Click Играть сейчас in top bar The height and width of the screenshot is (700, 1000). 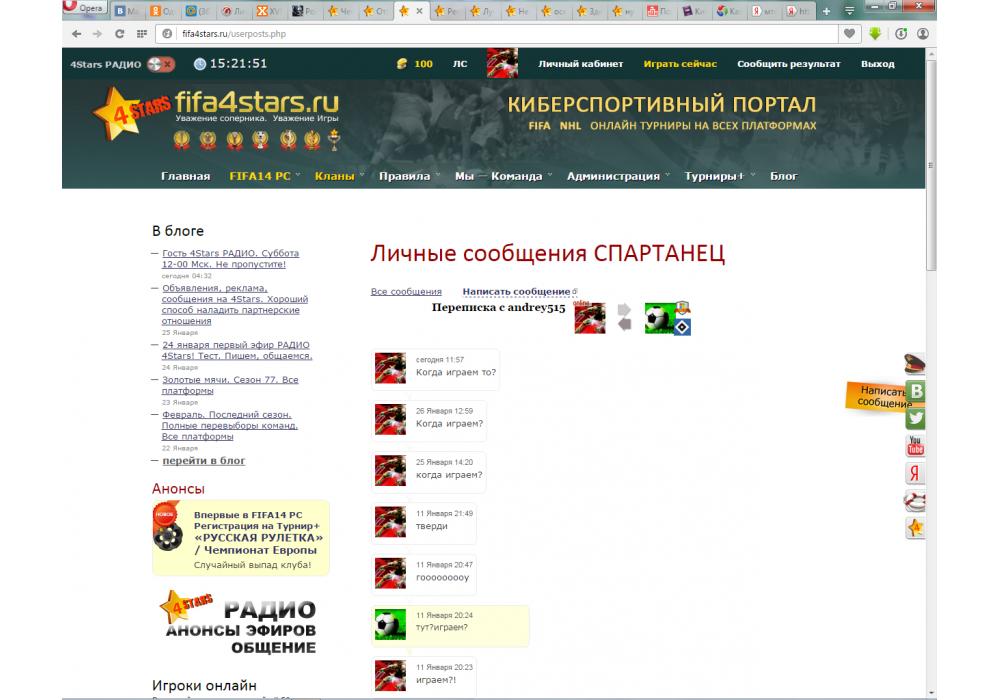[x=680, y=64]
